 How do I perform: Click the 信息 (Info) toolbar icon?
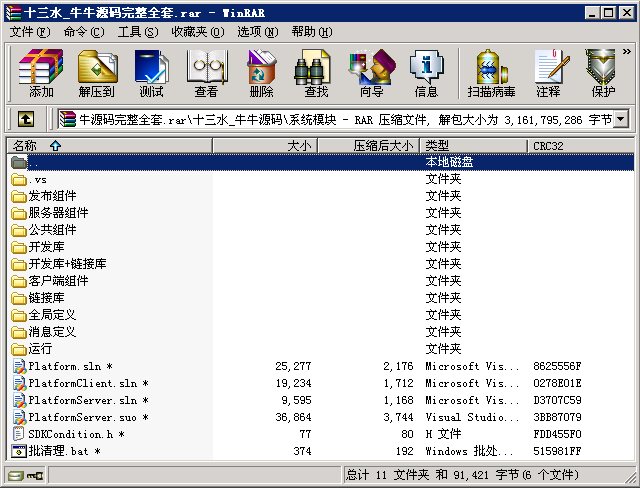[426, 74]
